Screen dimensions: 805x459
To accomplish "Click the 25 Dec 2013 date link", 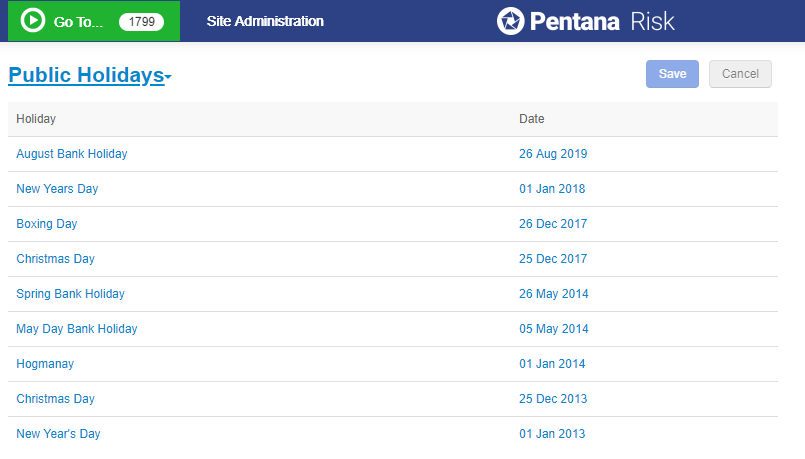I will pyautogui.click(x=553, y=399).
